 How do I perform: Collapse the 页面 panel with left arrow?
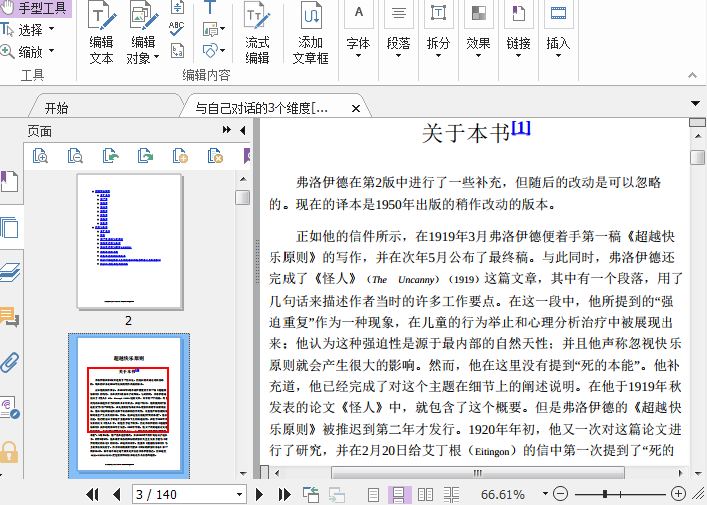coord(243,130)
